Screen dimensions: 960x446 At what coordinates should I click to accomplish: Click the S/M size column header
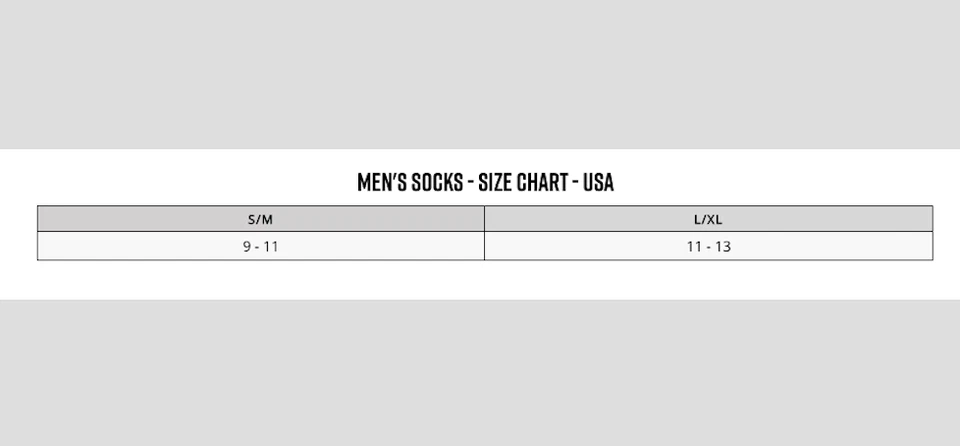[260, 219]
